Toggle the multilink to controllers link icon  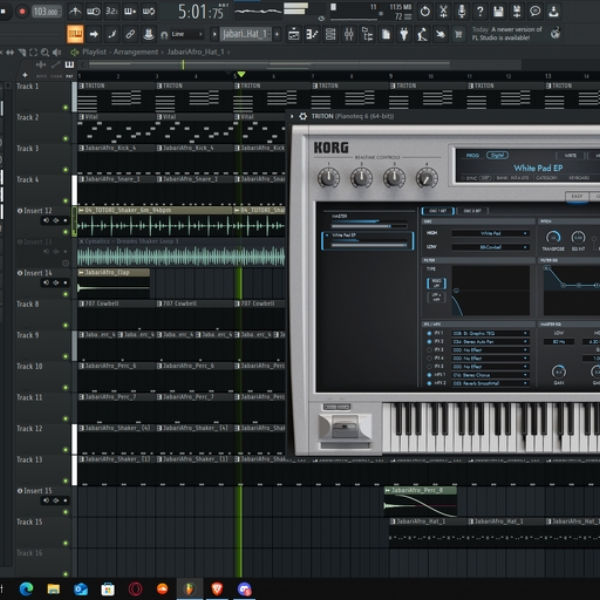click(130, 34)
